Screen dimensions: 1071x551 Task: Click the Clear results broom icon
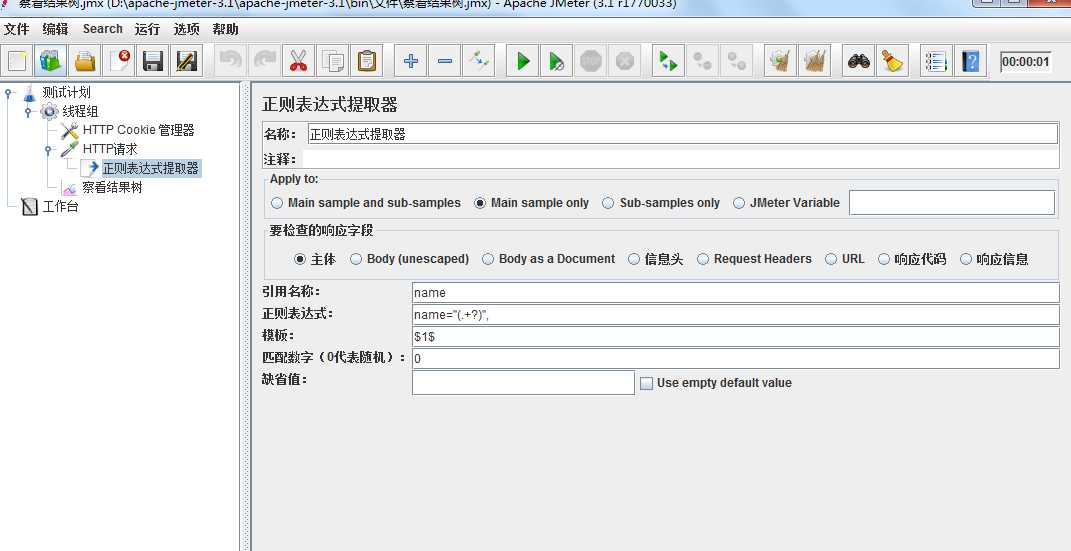point(780,61)
